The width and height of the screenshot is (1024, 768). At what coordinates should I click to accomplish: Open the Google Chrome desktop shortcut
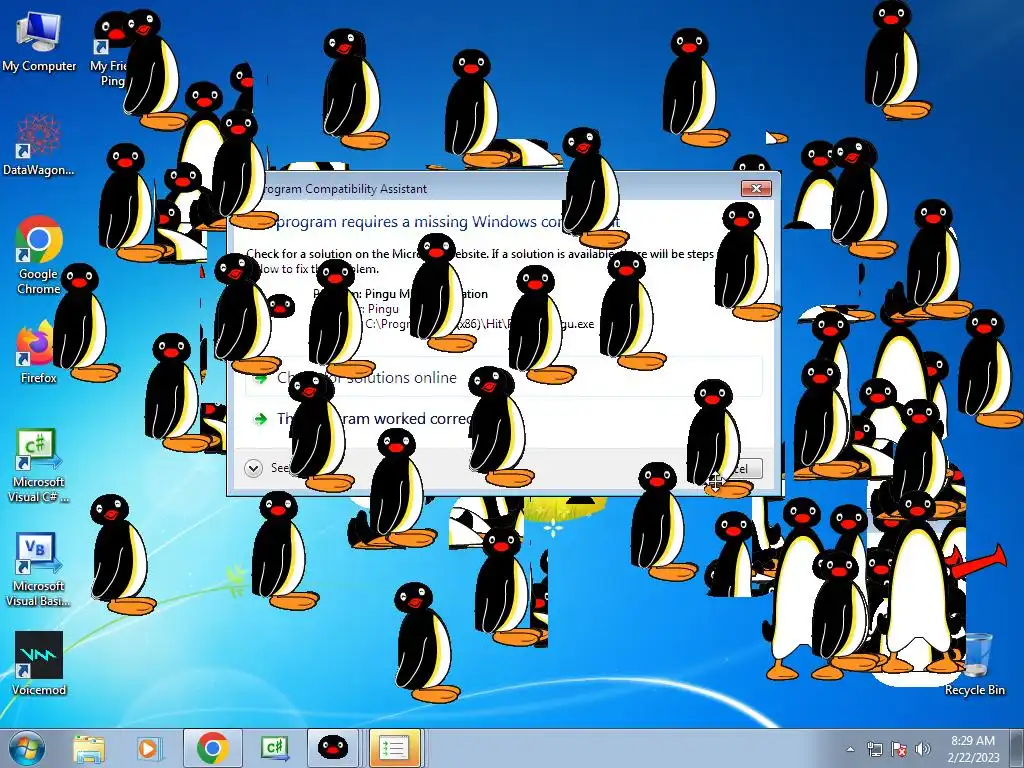tap(39, 255)
